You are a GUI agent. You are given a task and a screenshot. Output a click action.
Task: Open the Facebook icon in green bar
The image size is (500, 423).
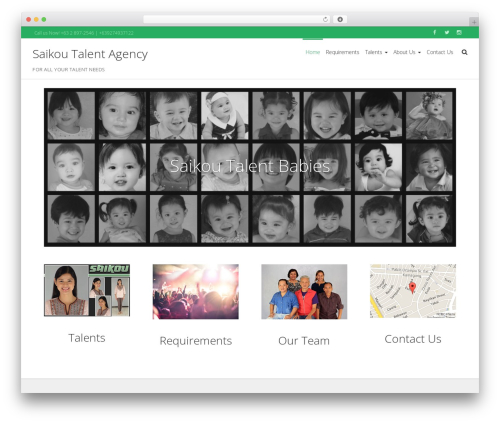click(434, 32)
